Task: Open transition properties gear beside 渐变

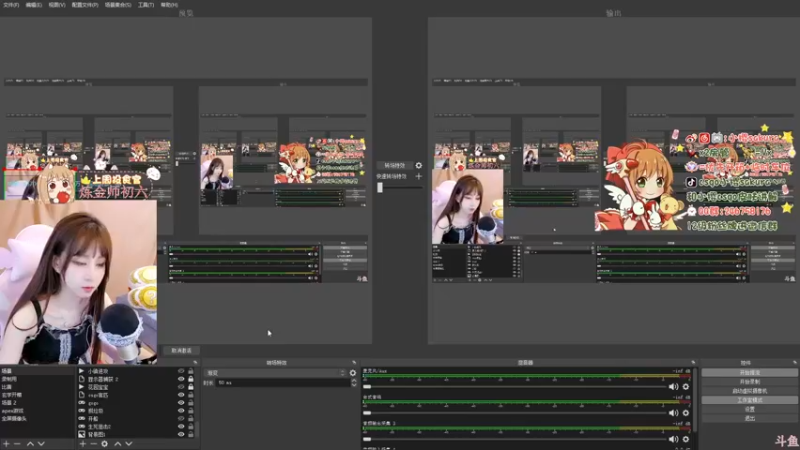Action: 353,373
